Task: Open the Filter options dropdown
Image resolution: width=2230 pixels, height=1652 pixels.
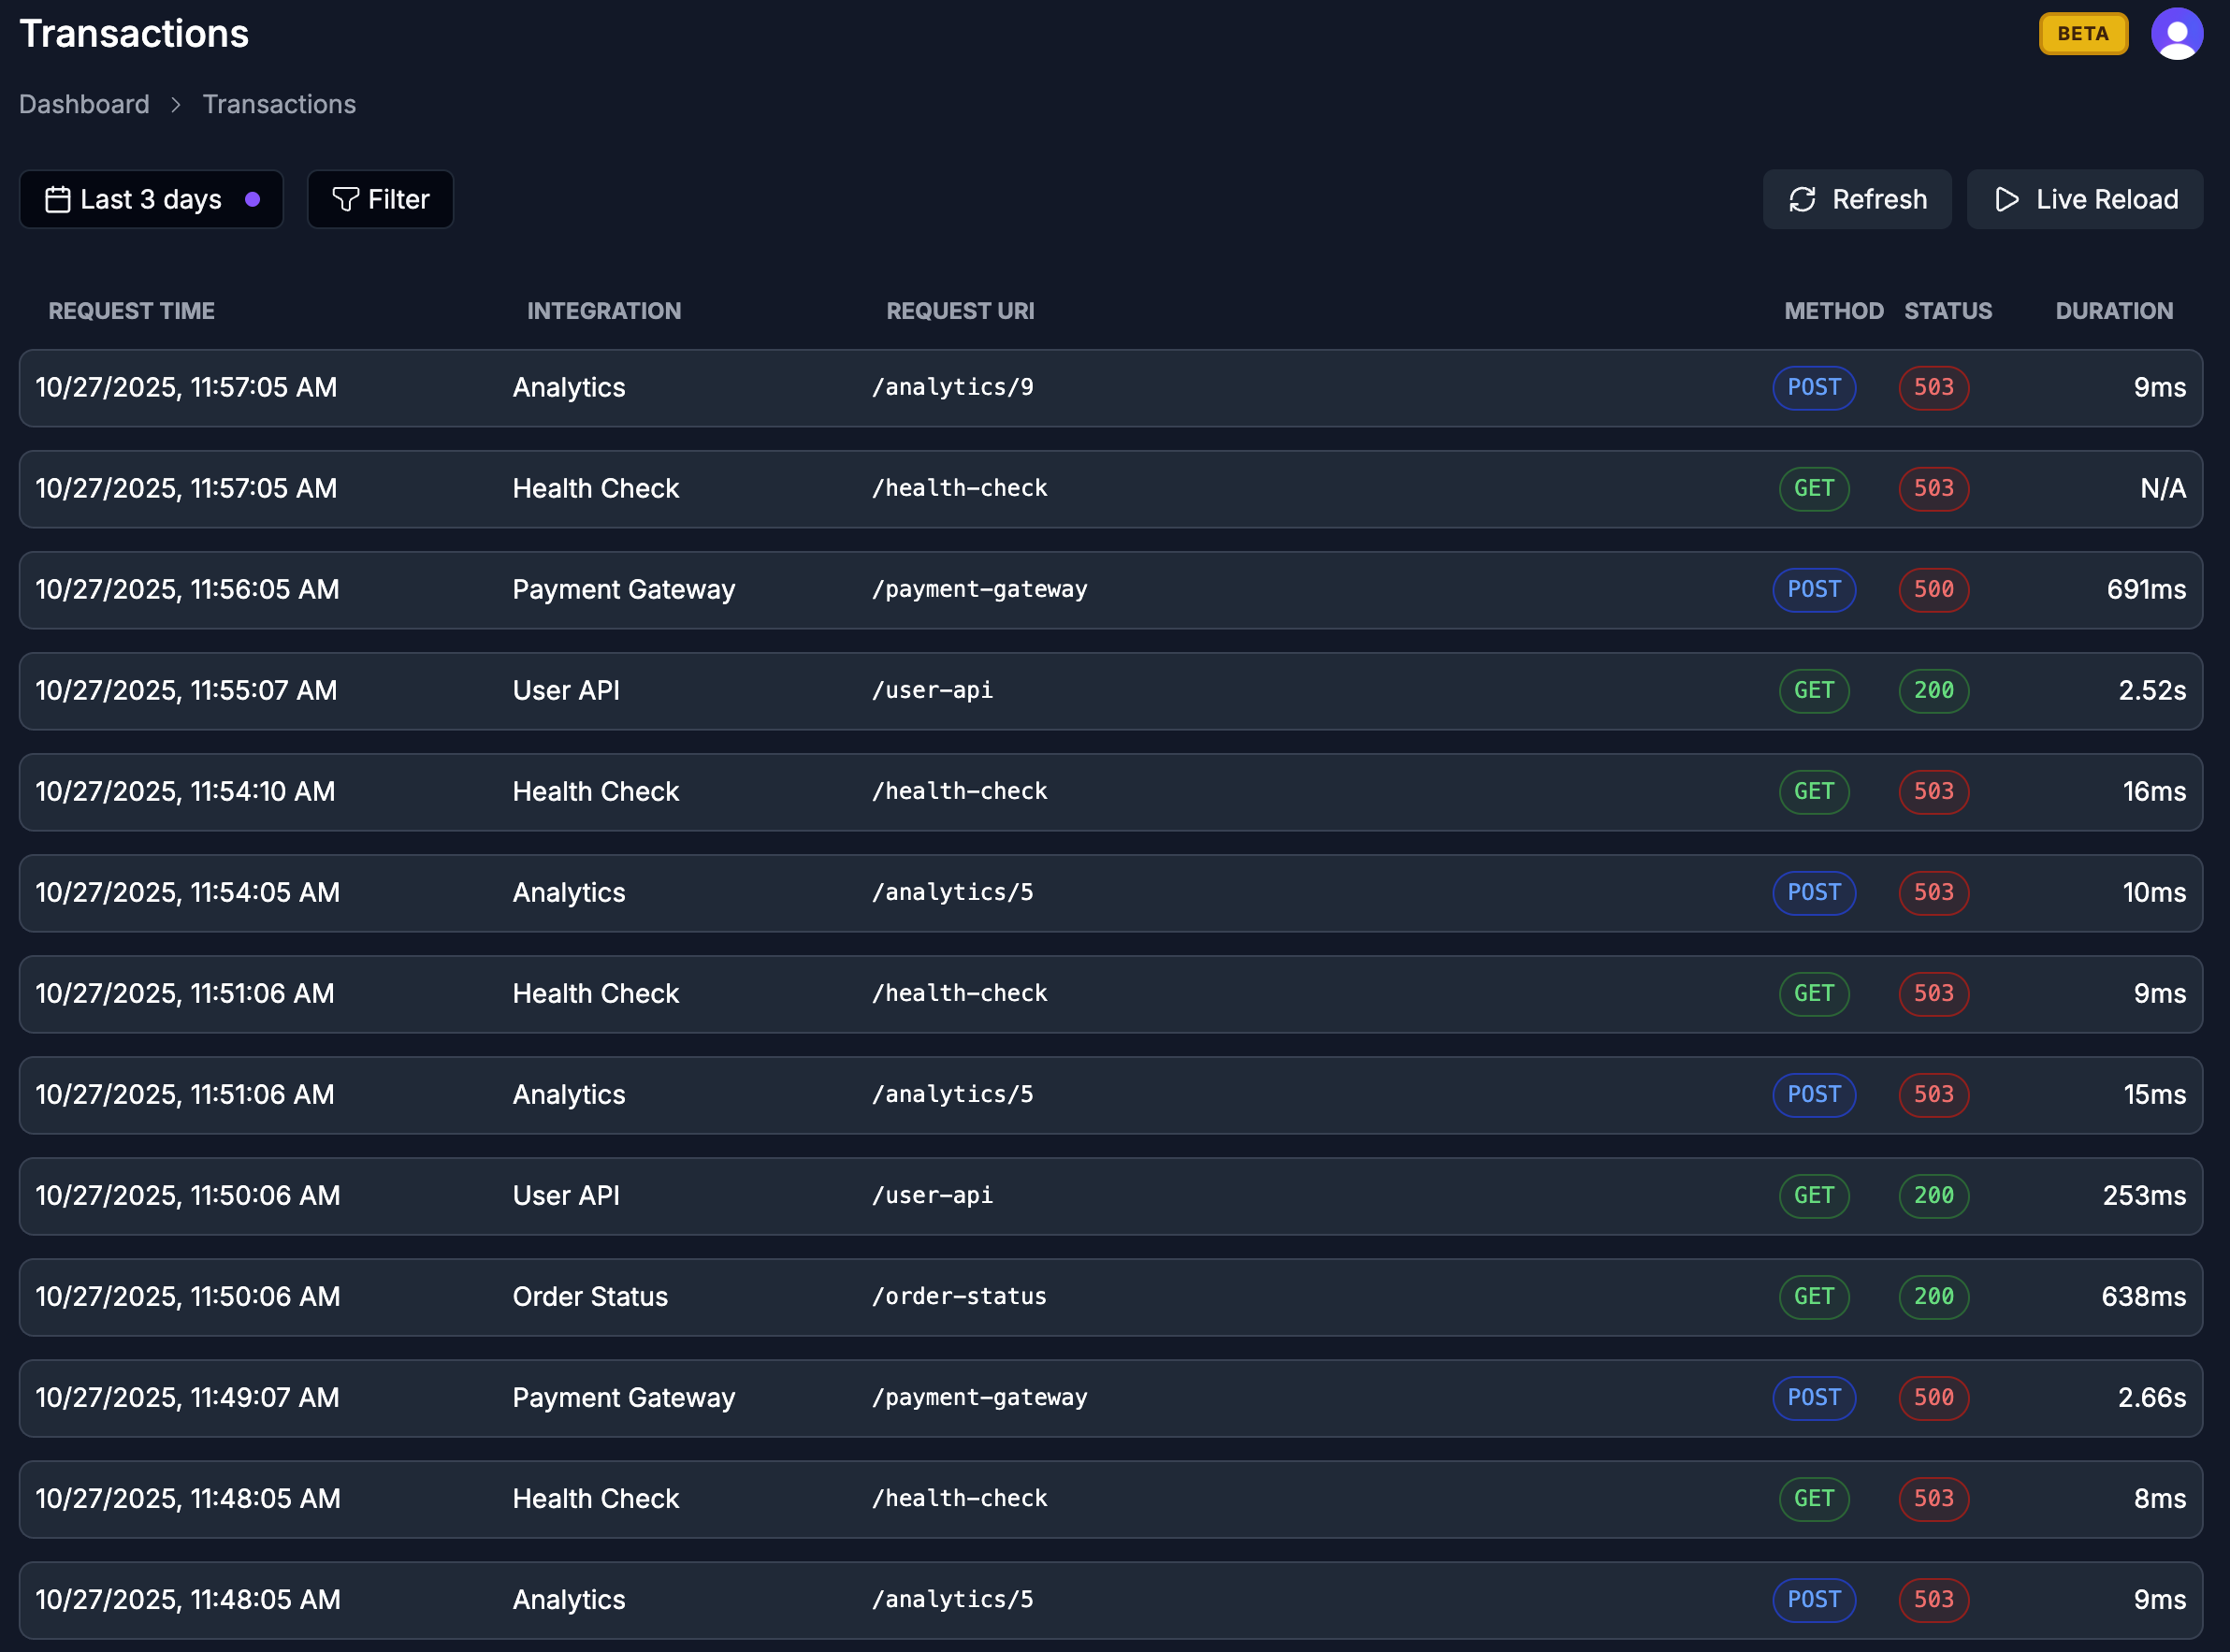Action: [x=380, y=200]
